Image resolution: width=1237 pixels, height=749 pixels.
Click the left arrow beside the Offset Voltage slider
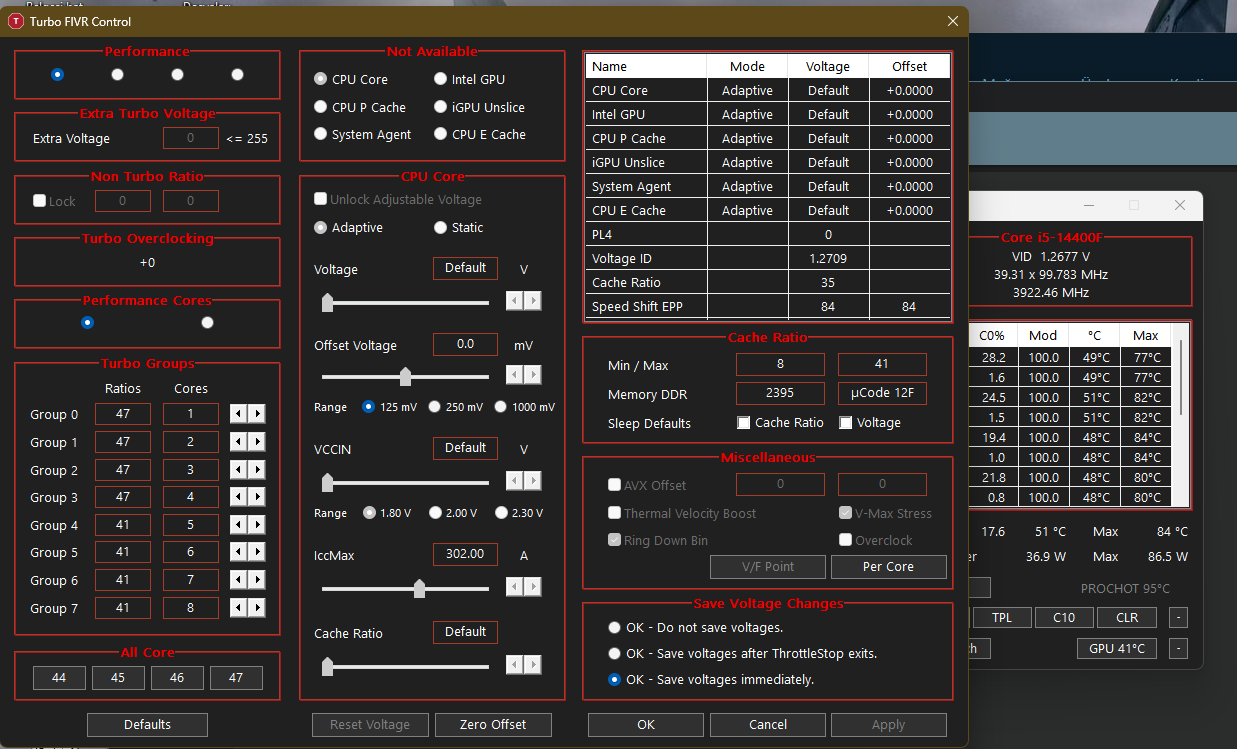tap(515, 375)
